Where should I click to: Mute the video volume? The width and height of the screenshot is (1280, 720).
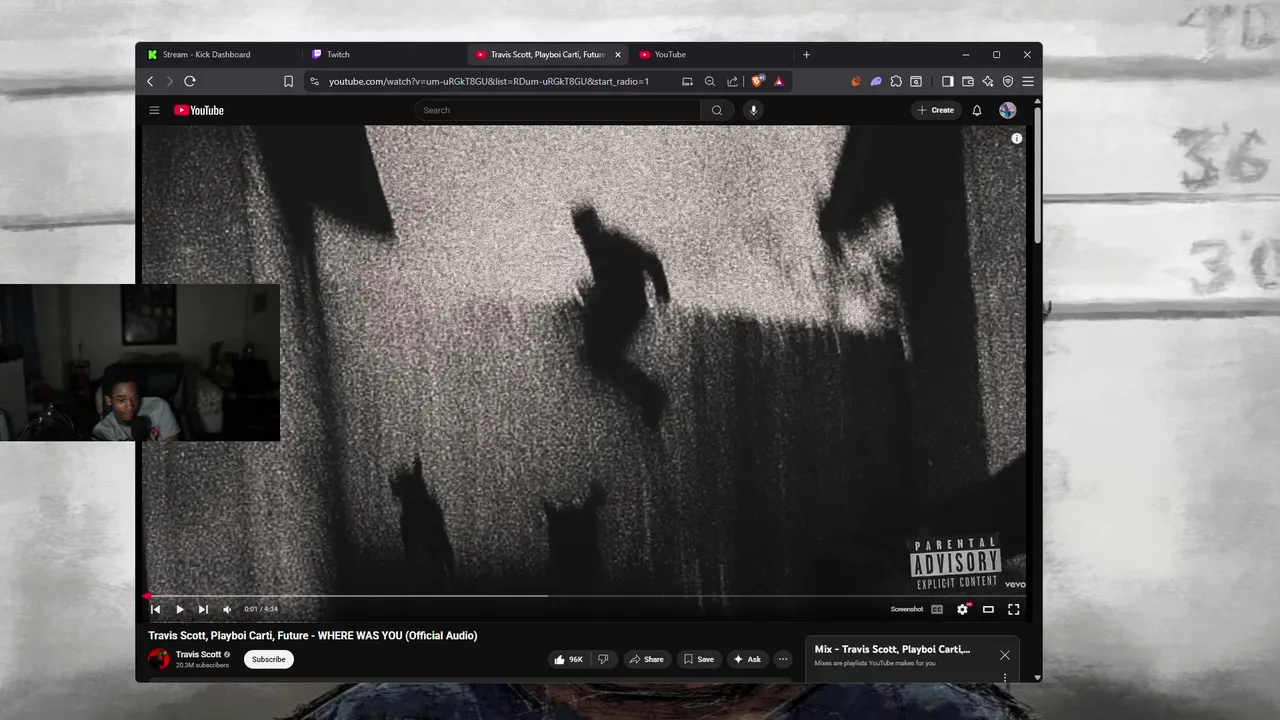(227, 609)
